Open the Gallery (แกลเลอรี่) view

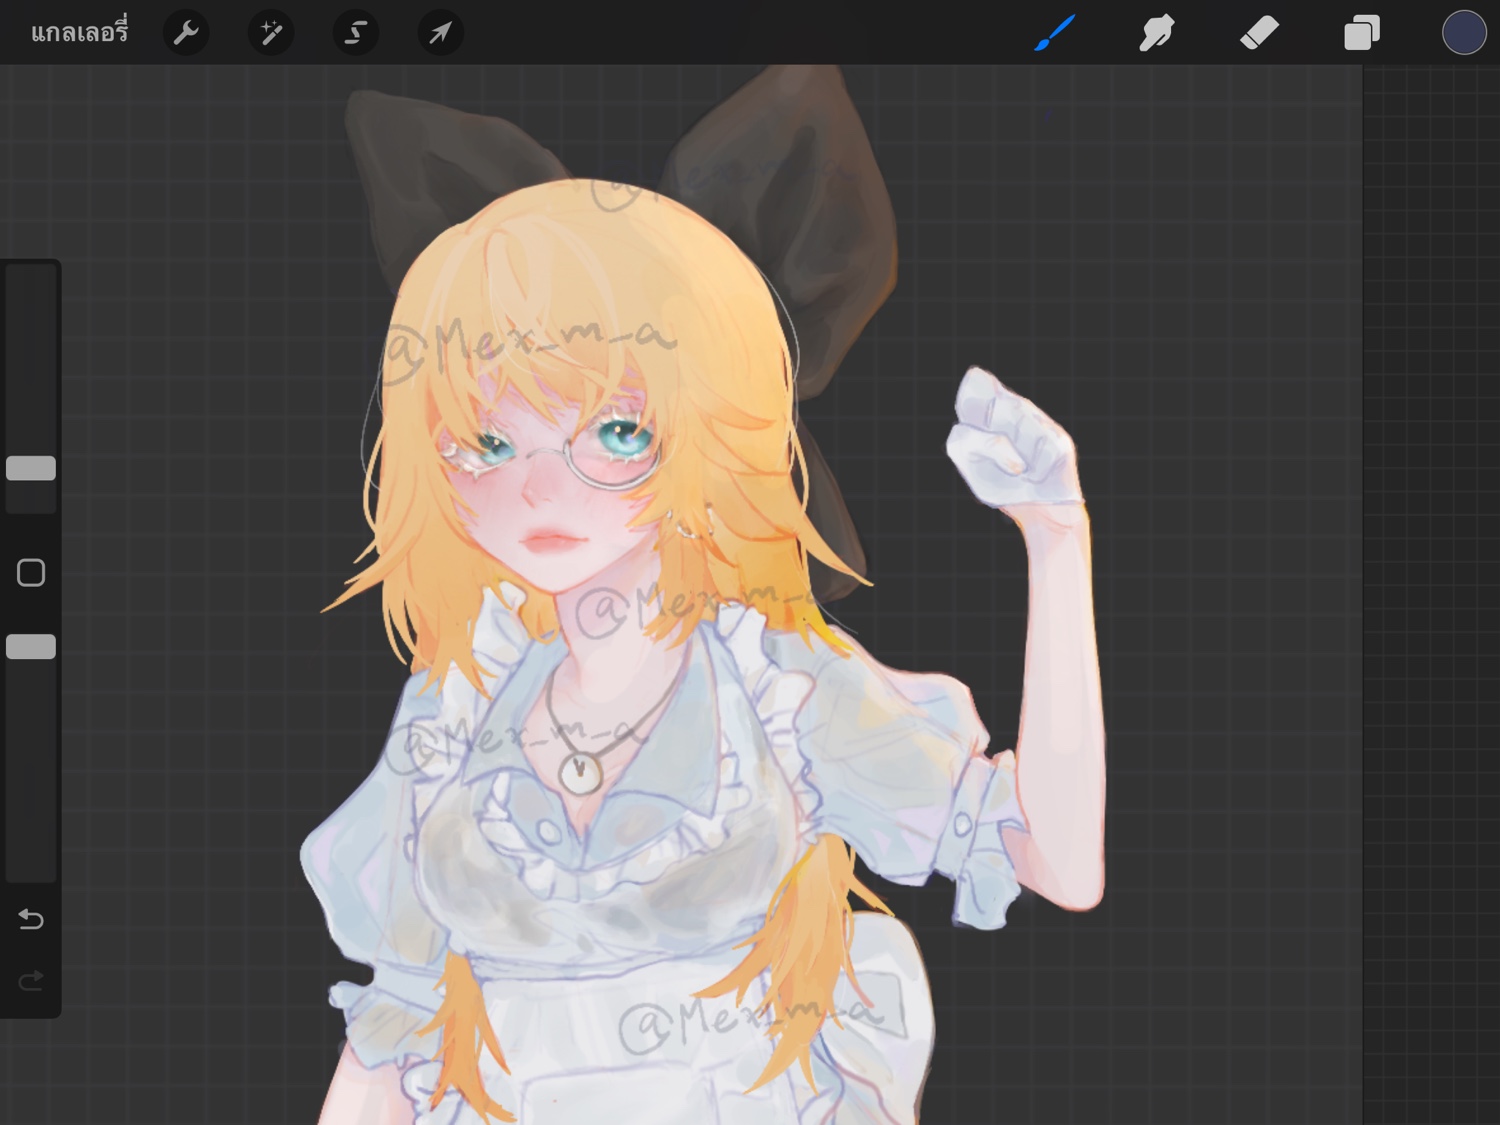(x=79, y=33)
